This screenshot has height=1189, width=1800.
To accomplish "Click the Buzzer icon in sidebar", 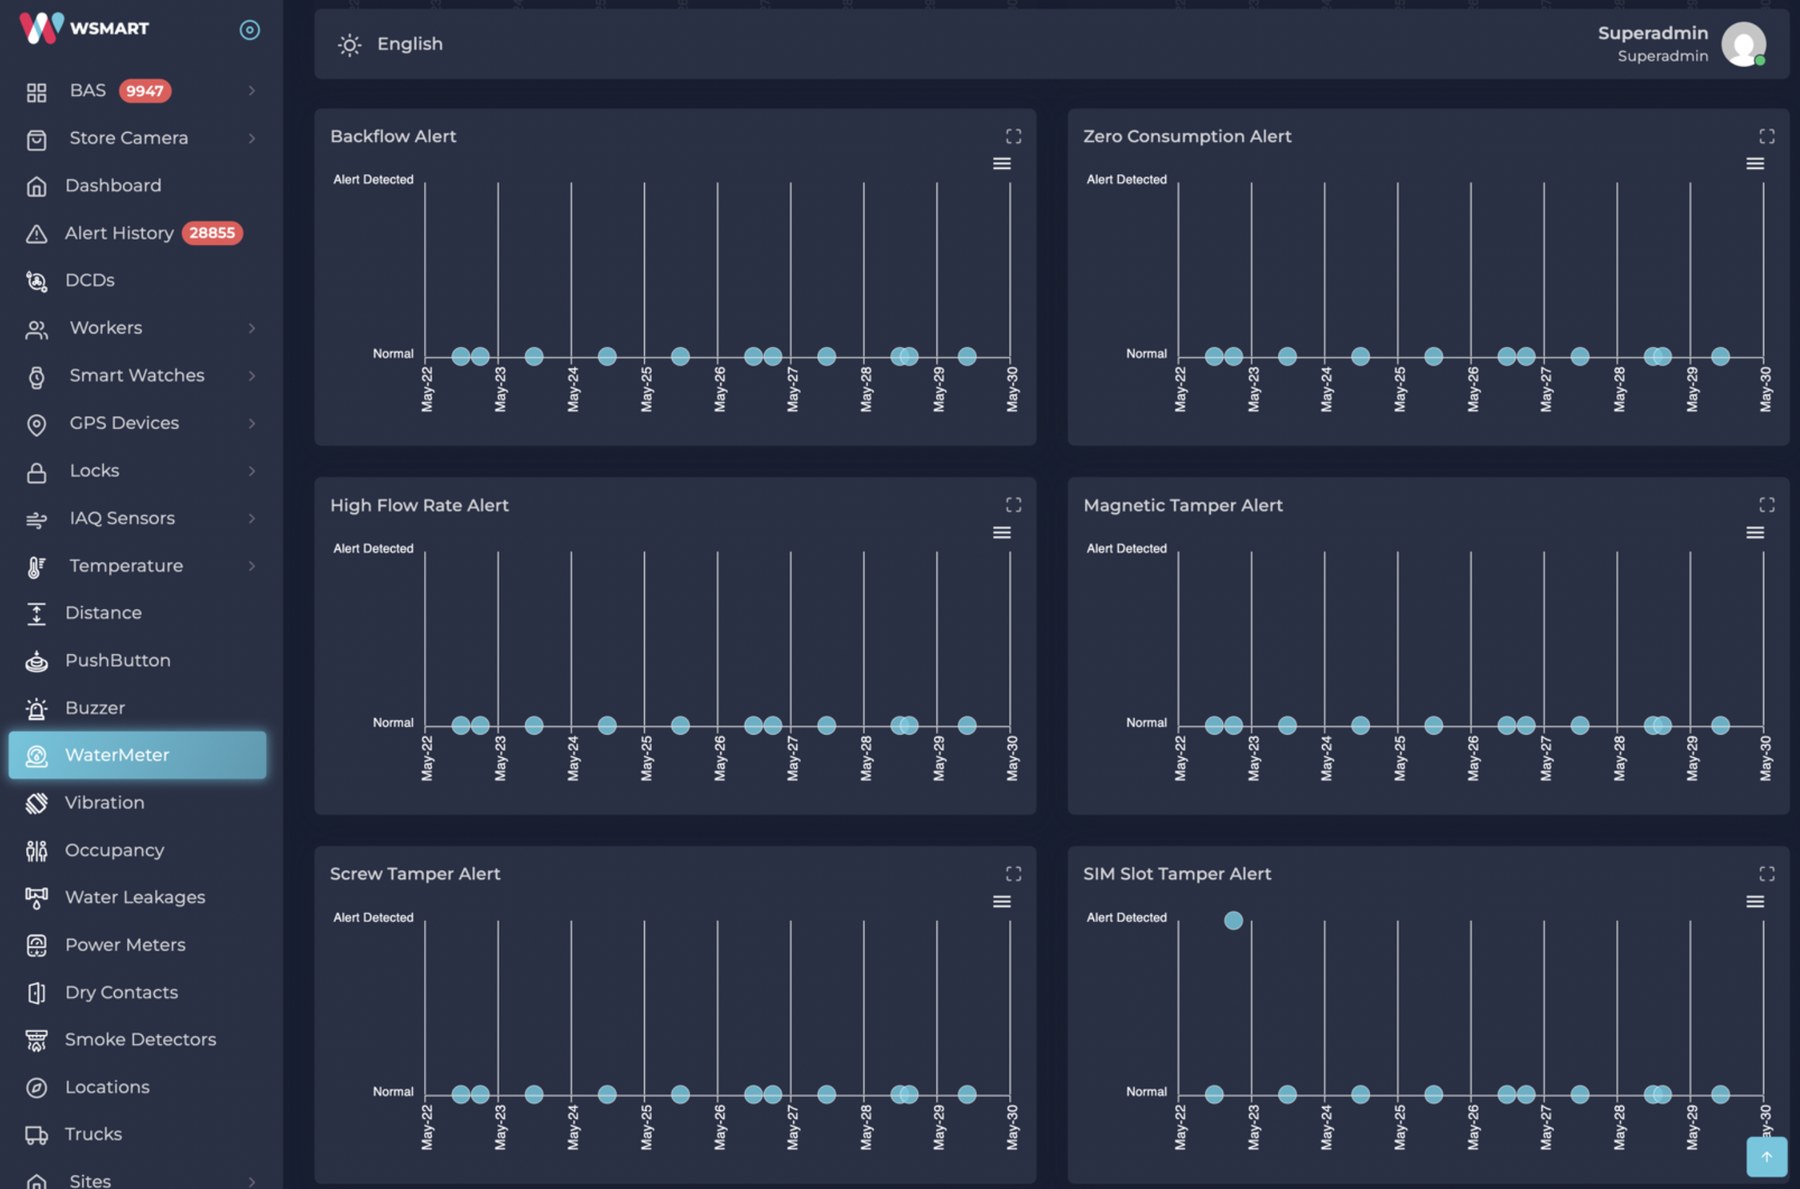I will click(x=37, y=708).
